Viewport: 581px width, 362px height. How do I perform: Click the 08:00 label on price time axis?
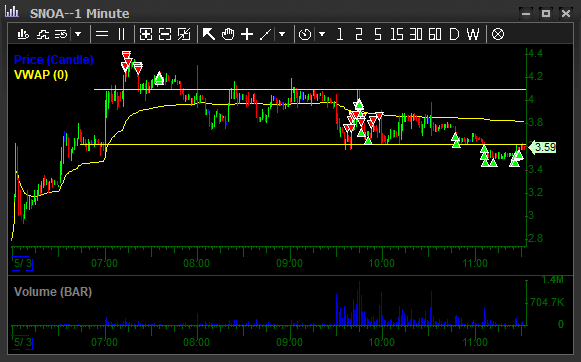[196, 263]
